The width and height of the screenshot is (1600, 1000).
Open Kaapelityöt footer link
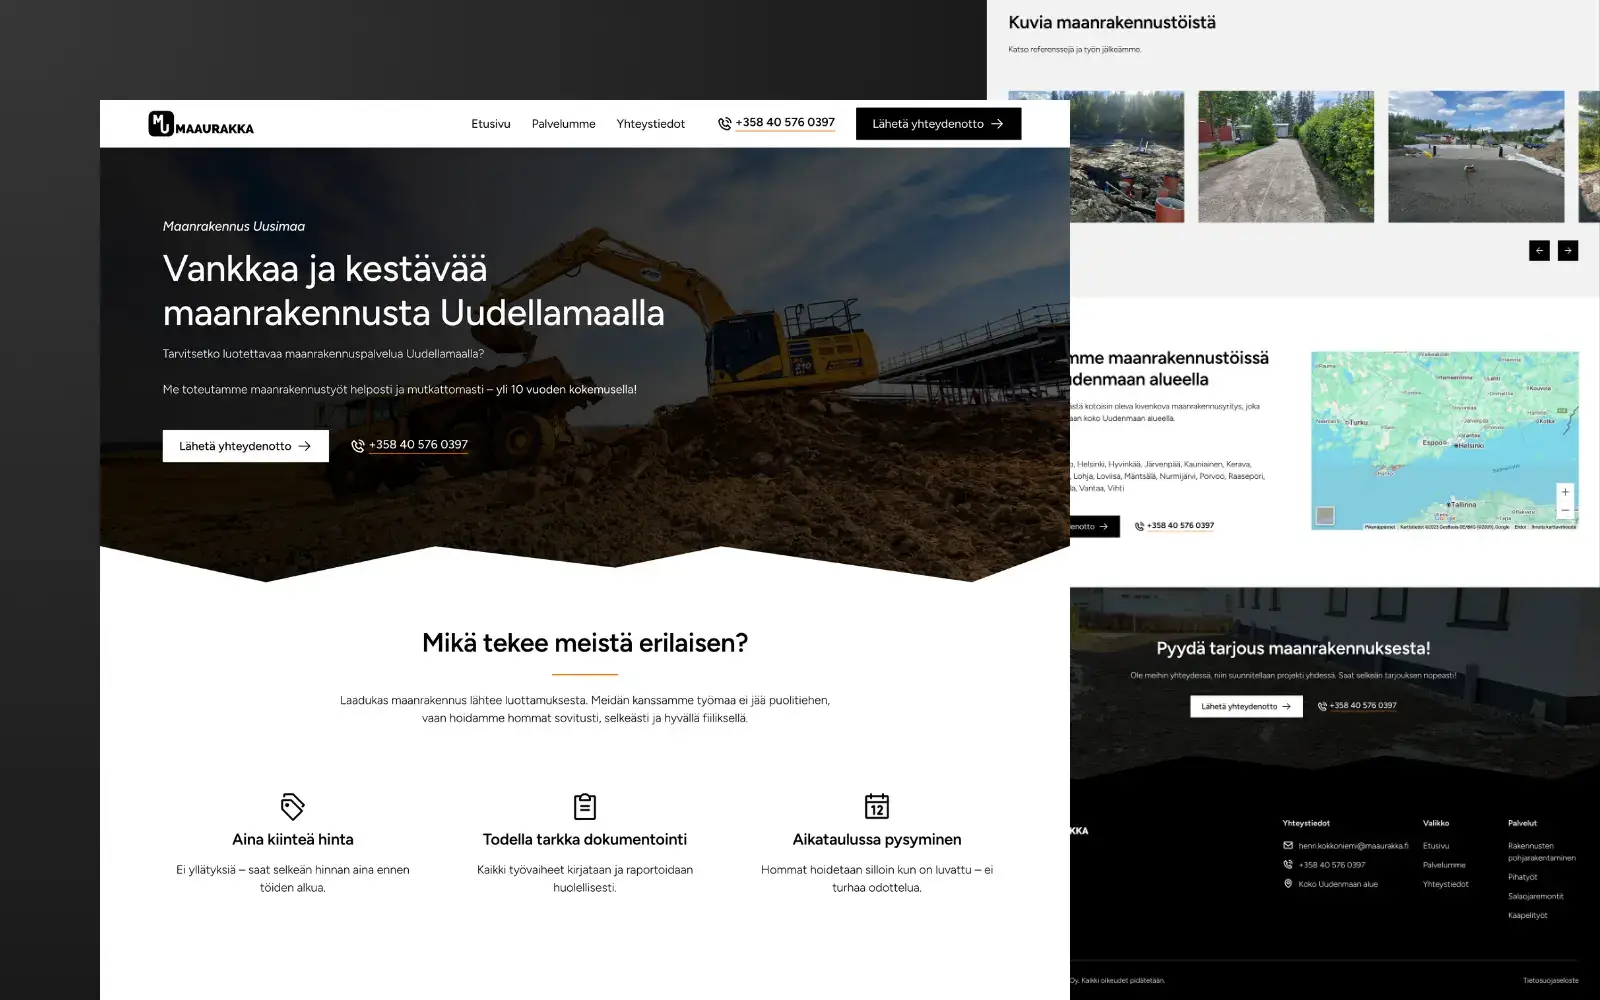point(1528,915)
